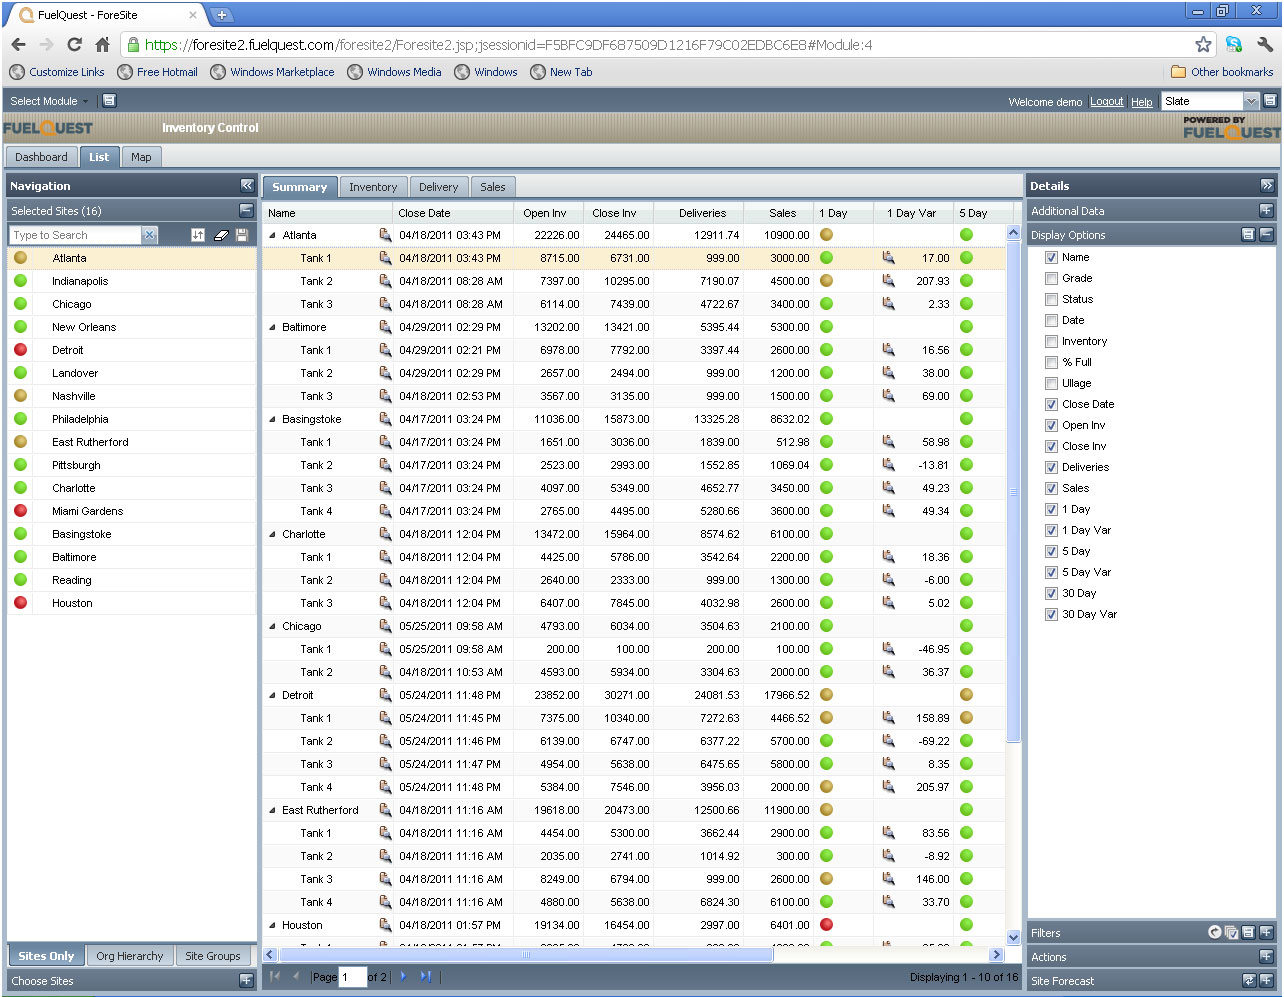
Task: Click the Type to Search field
Action: click(x=75, y=235)
